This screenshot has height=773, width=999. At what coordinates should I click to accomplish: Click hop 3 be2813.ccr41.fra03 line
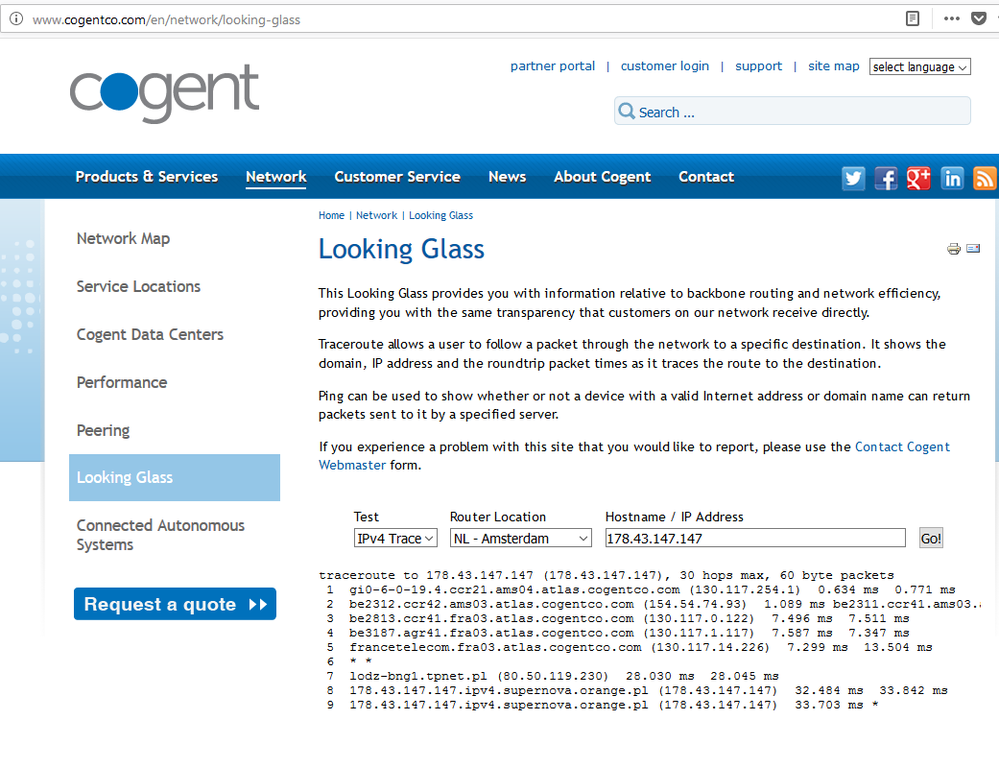click(x=617, y=618)
